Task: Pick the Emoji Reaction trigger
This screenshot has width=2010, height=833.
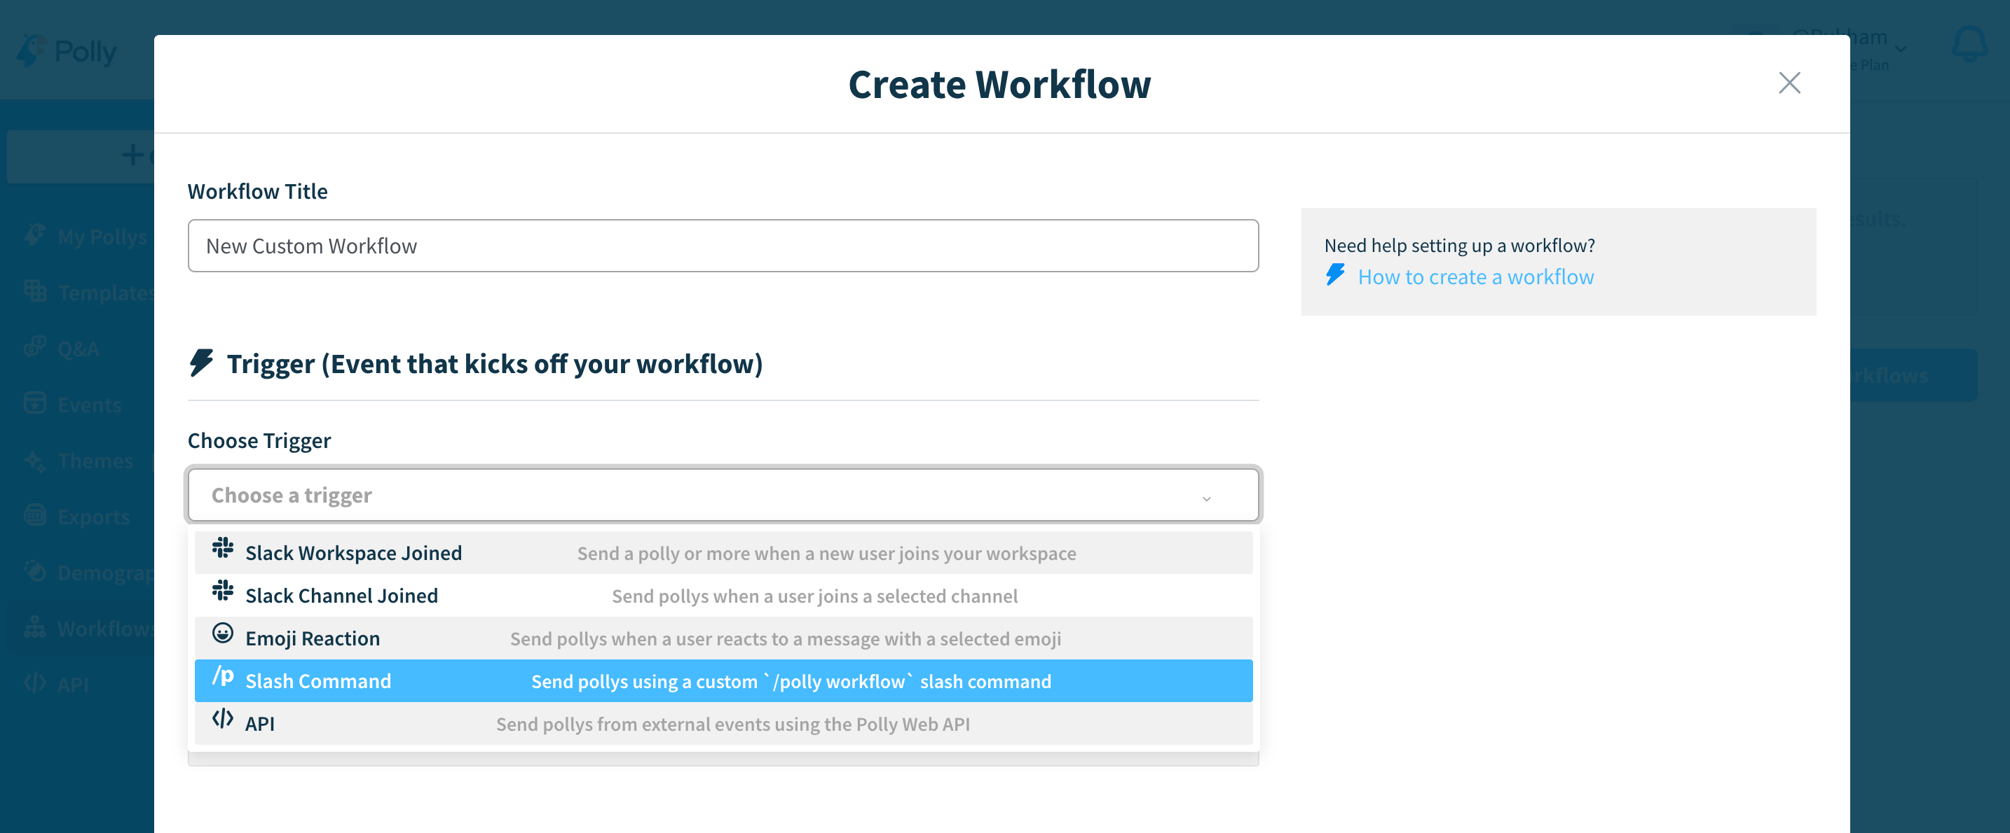Action: (x=723, y=638)
